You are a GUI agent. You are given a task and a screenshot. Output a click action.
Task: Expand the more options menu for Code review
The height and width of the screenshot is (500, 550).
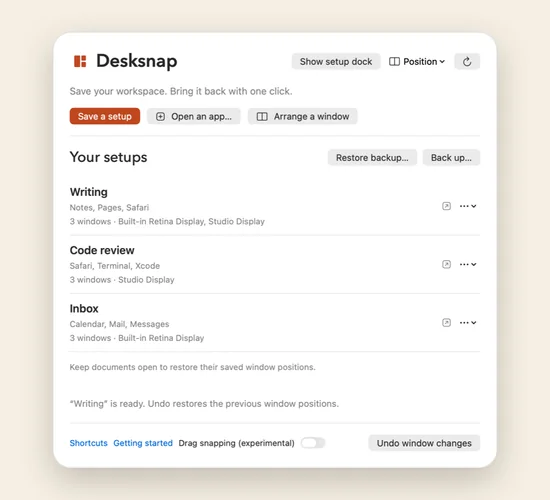468,264
